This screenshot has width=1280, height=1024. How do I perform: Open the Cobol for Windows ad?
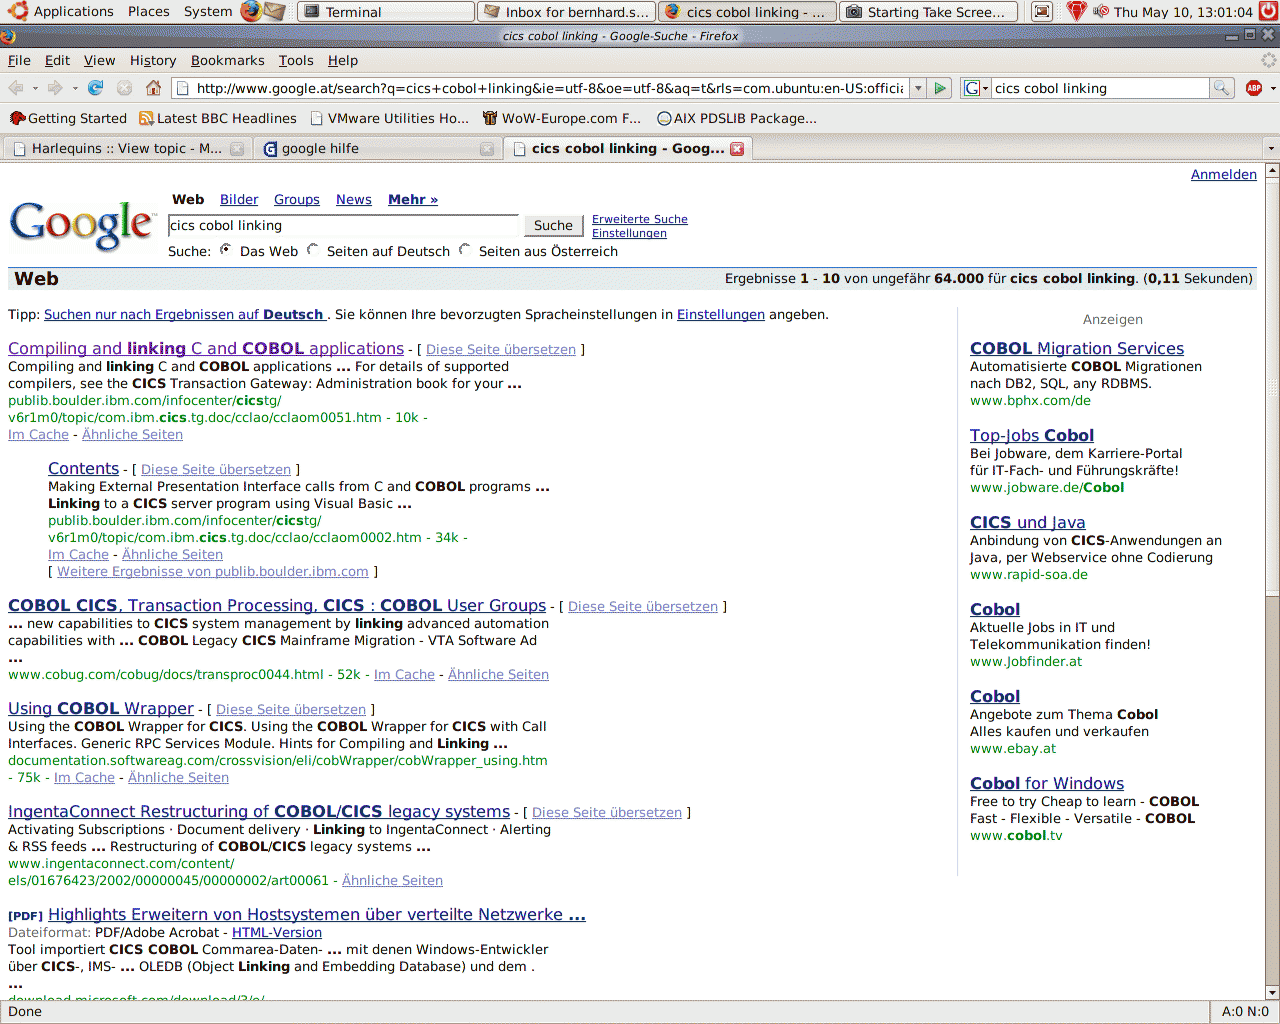click(x=1047, y=783)
